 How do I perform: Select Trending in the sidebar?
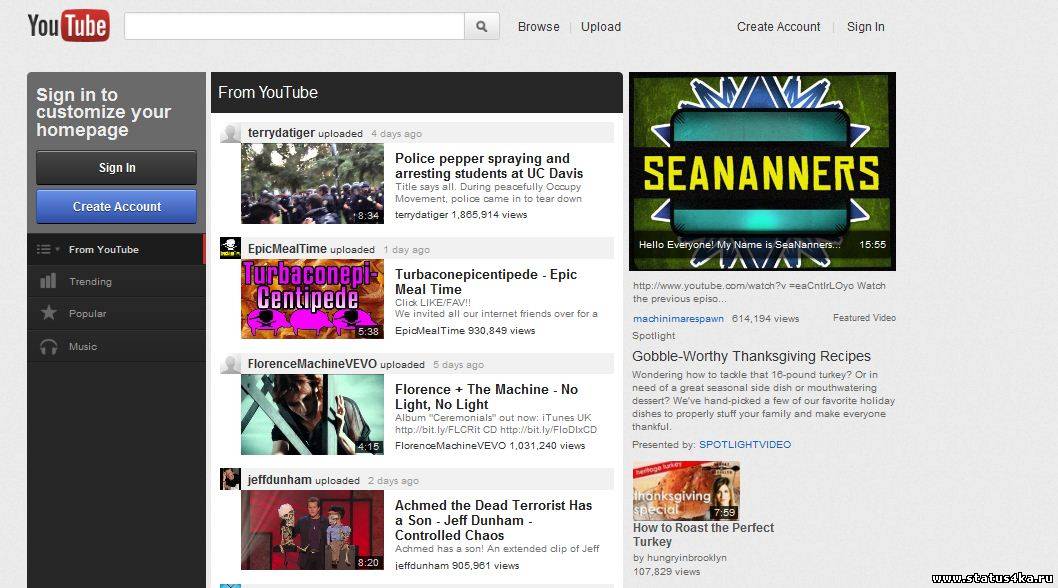click(116, 282)
